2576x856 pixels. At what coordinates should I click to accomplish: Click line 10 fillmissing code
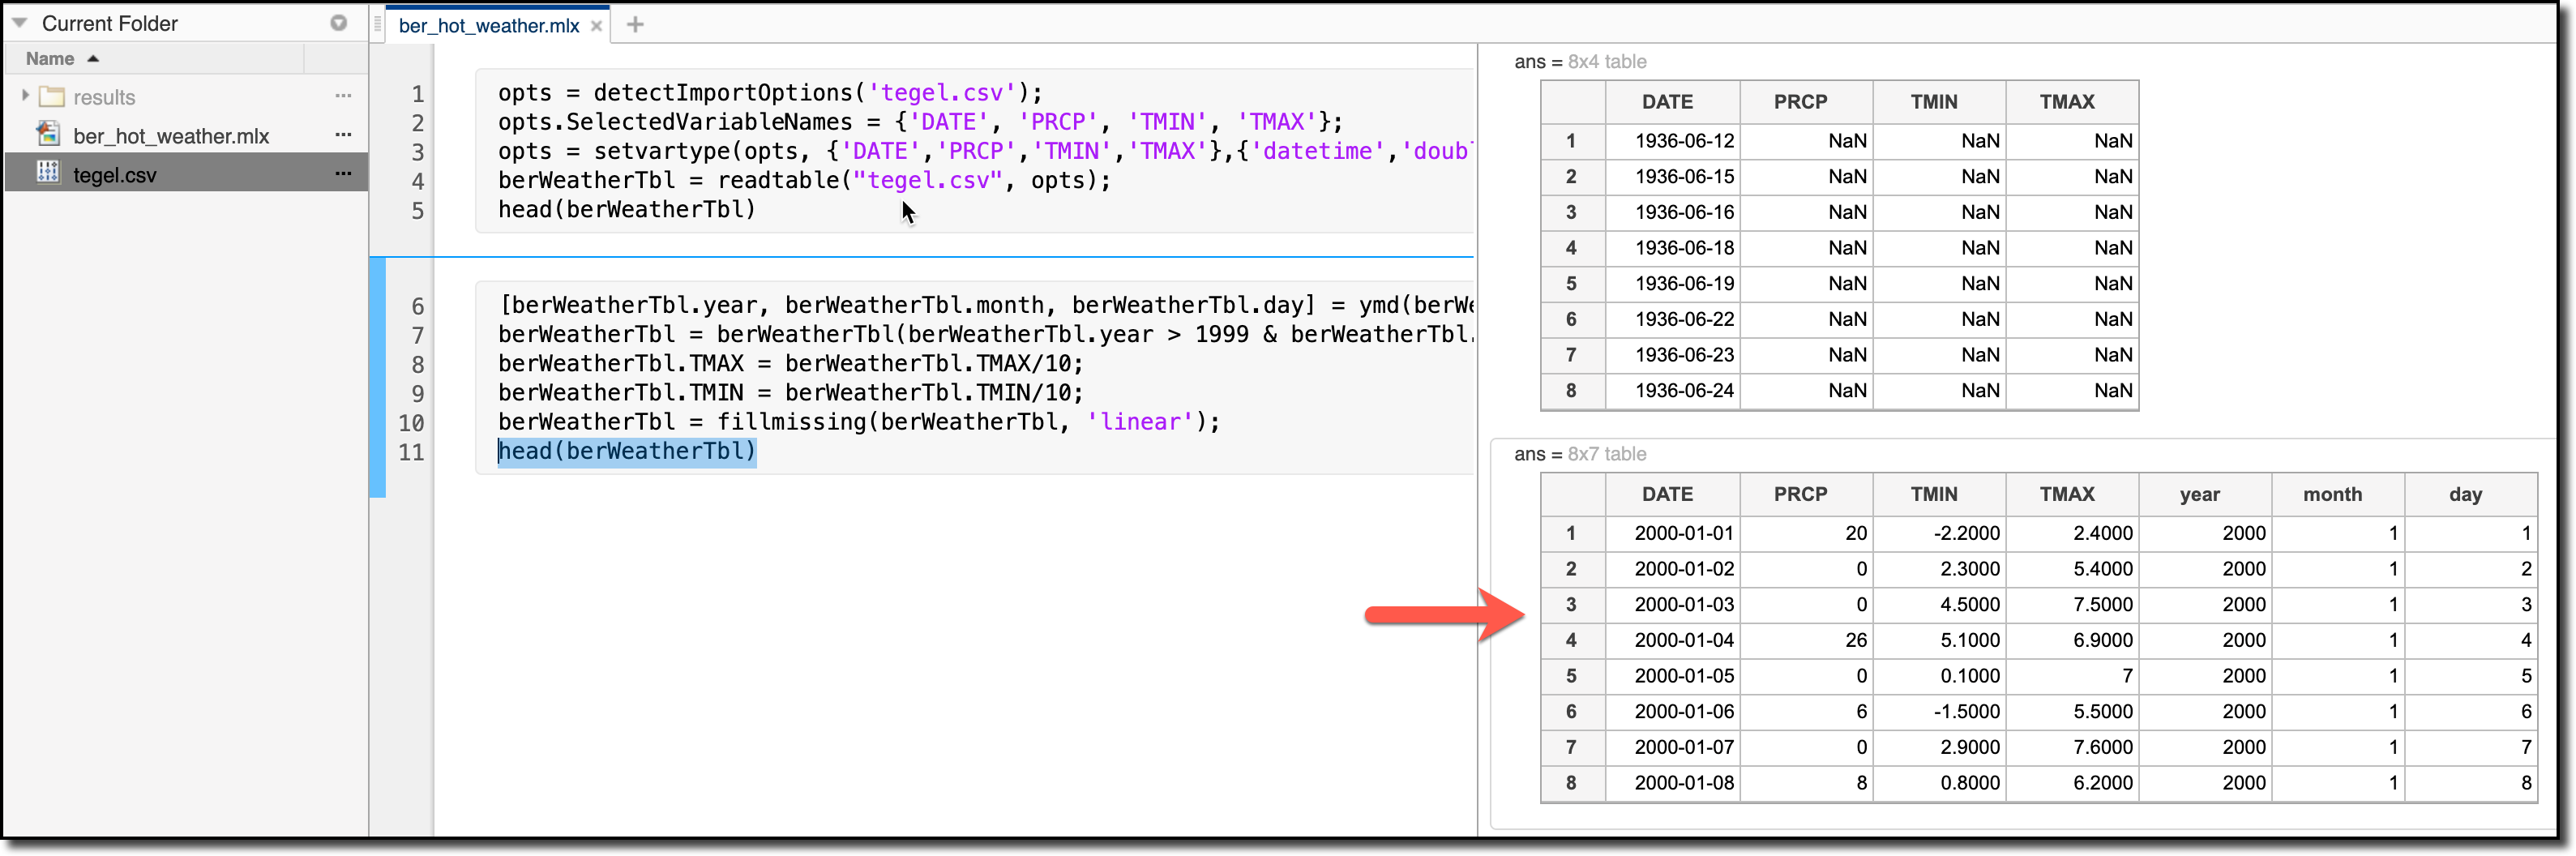click(859, 422)
